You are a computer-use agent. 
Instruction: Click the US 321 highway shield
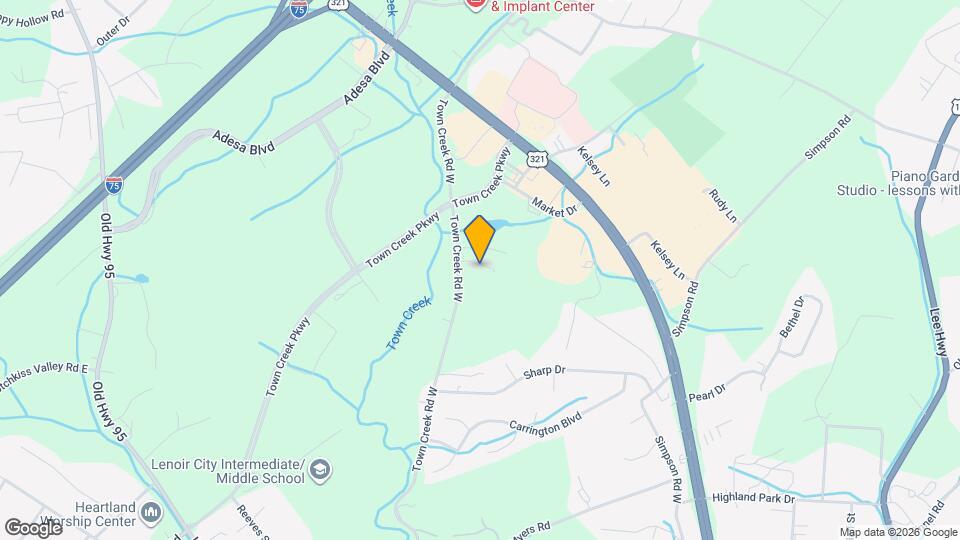pos(536,159)
